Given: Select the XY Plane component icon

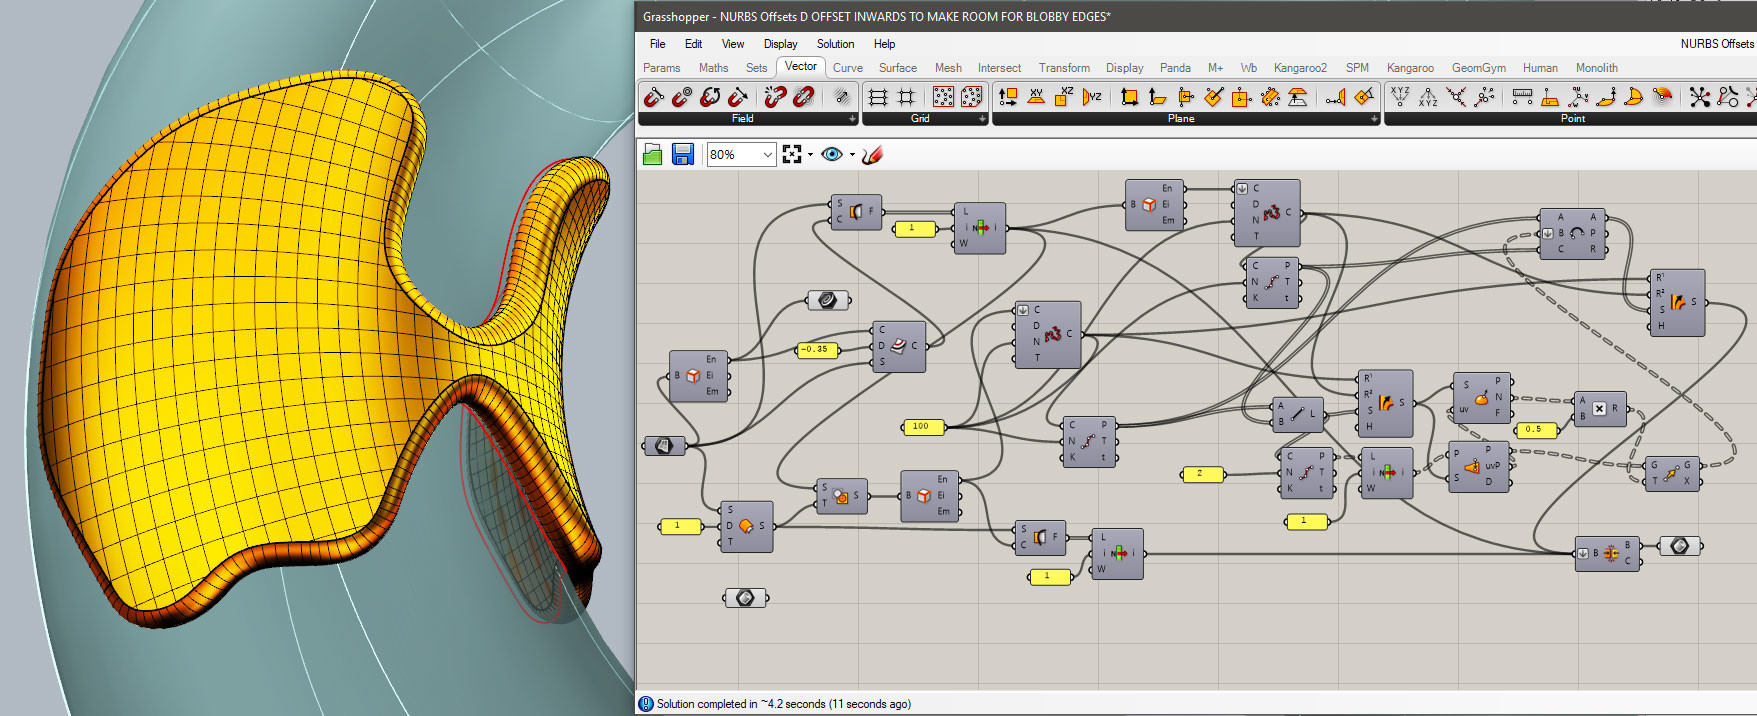Looking at the screenshot, I should tap(1036, 96).
